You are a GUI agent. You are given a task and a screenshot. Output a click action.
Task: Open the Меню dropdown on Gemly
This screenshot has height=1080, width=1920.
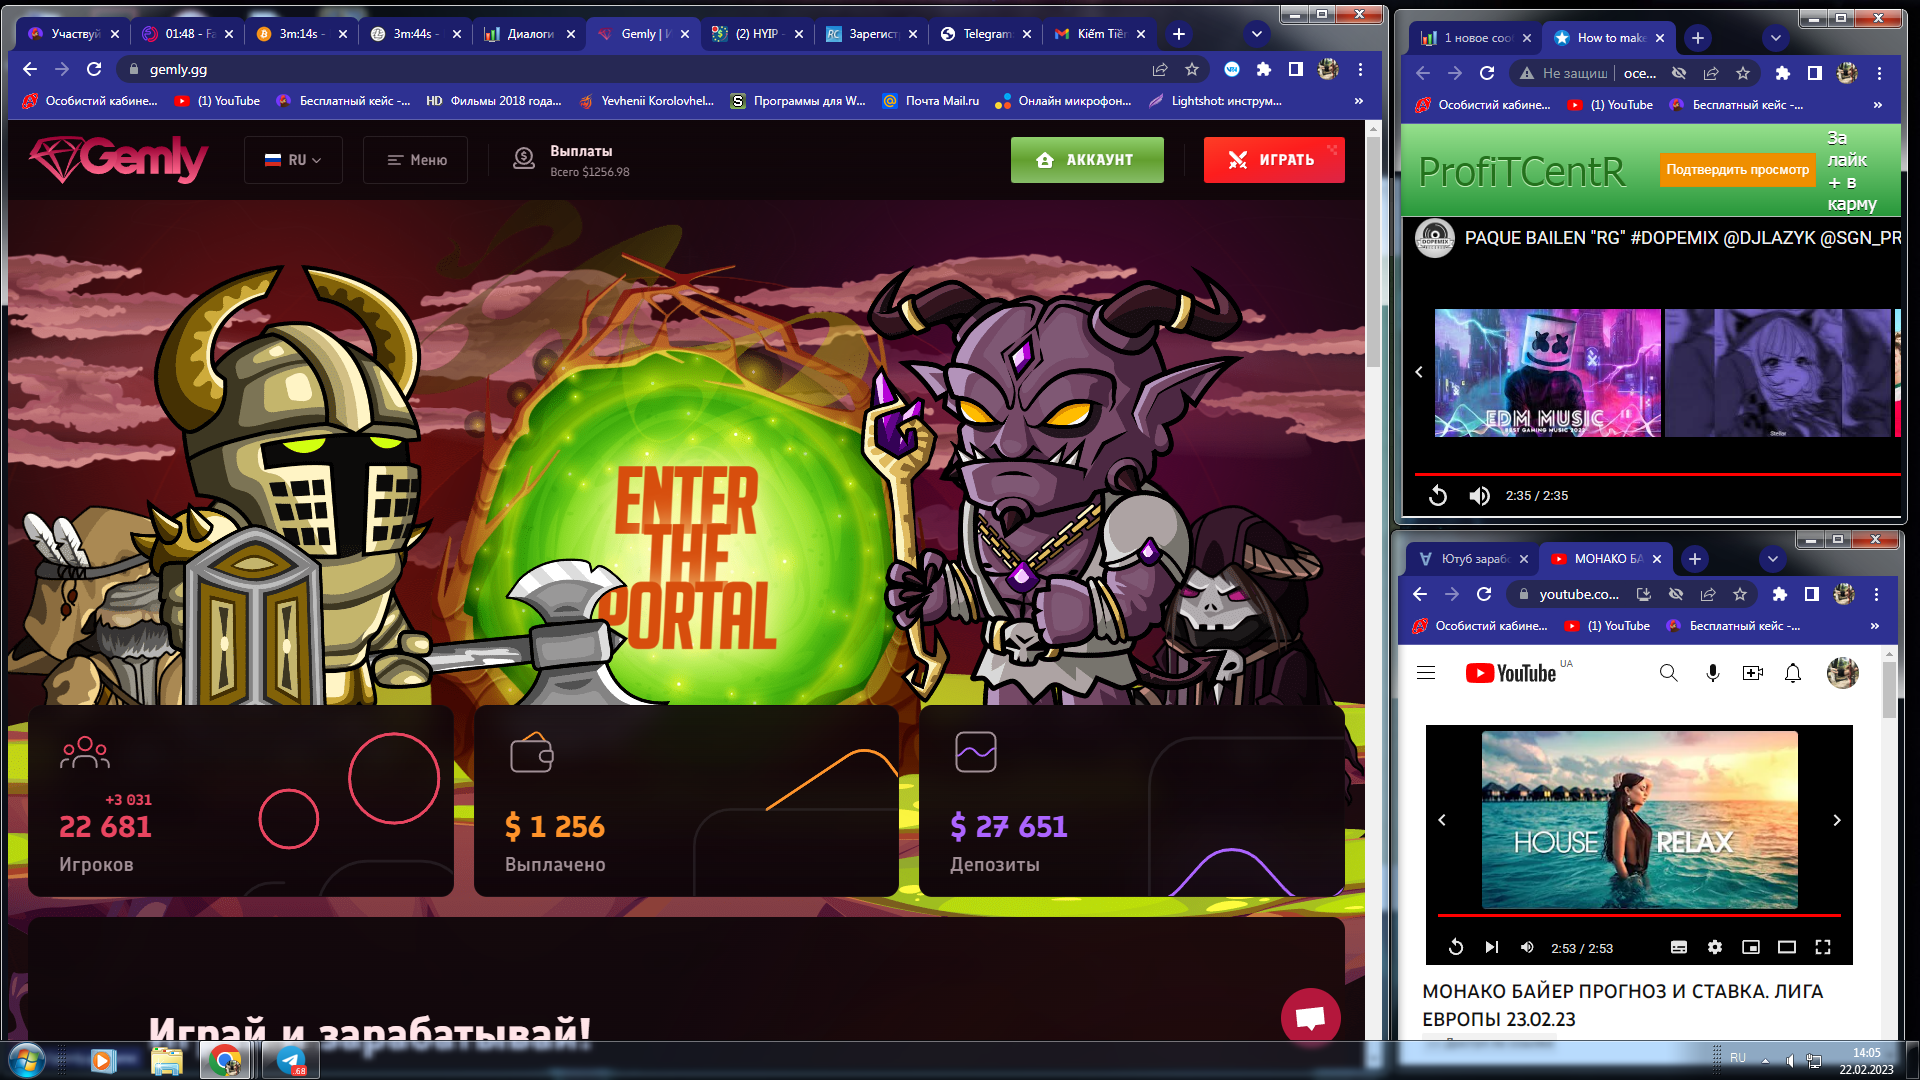(x=416, y=160)
